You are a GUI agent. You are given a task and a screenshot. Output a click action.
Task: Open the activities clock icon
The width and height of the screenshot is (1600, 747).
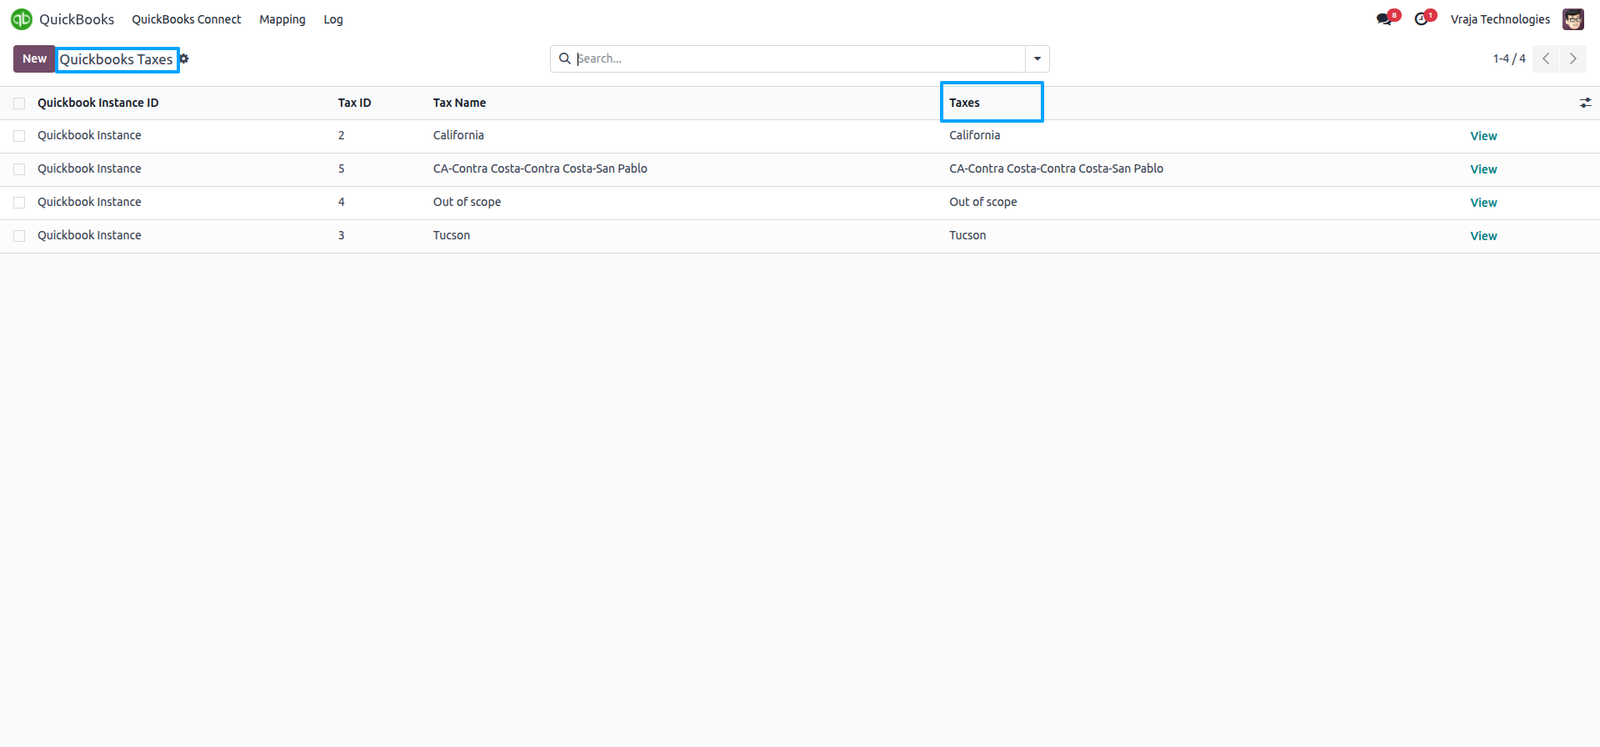[1422, 19]
